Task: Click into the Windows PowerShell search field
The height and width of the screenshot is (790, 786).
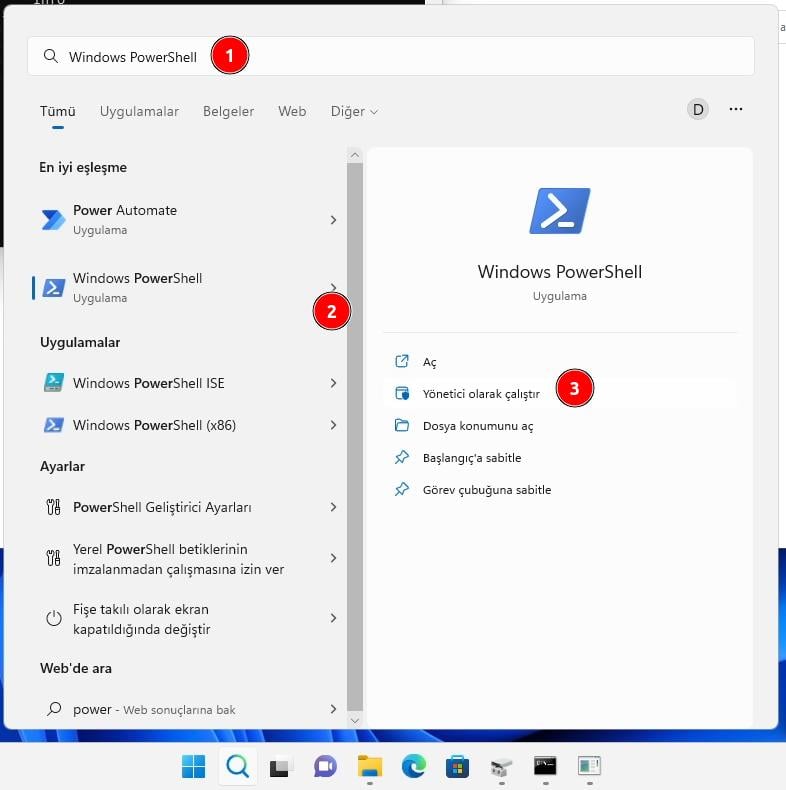Action: pos(390,56)
